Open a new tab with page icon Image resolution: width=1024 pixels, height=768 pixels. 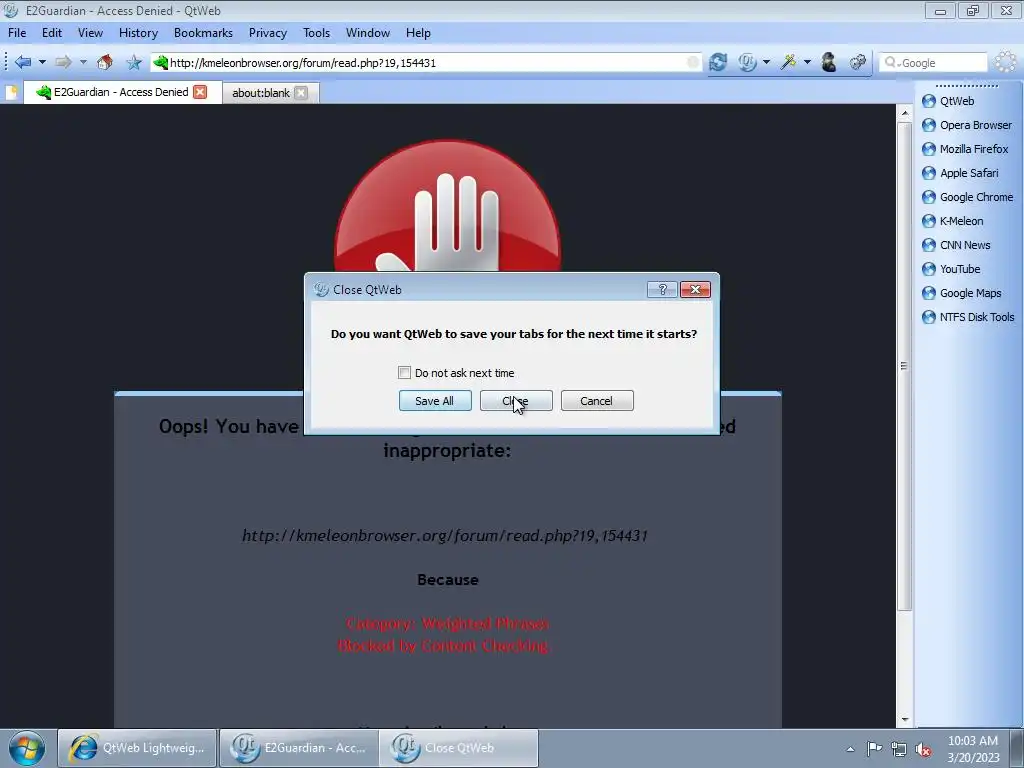pos(11,93)
